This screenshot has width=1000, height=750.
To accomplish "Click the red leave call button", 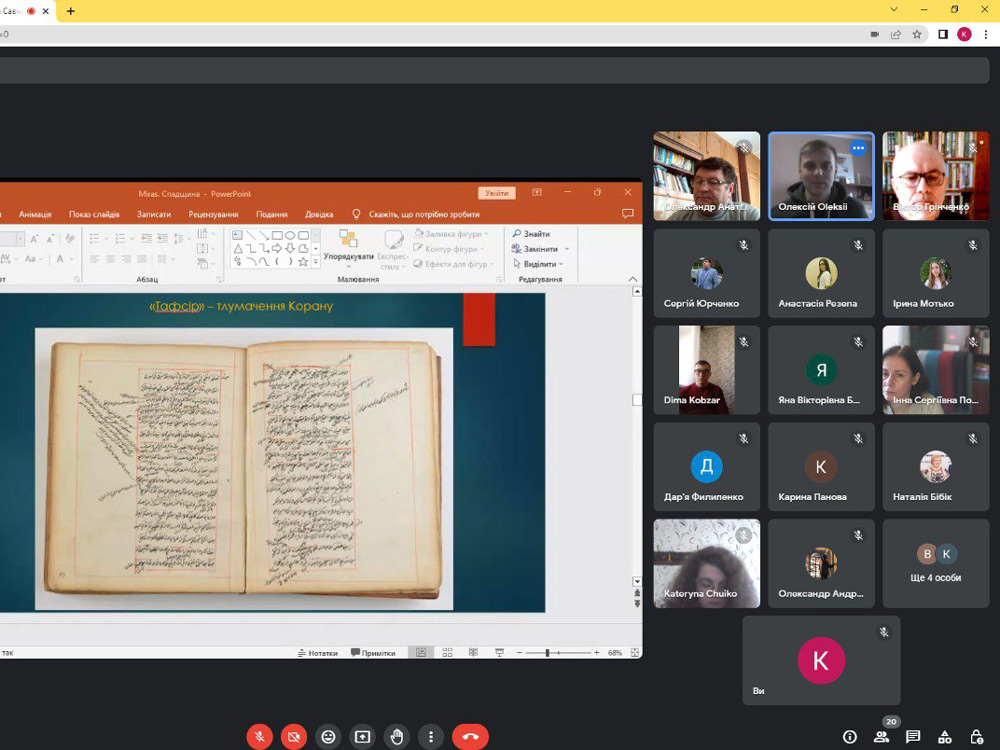I will (x=470, y=737).
